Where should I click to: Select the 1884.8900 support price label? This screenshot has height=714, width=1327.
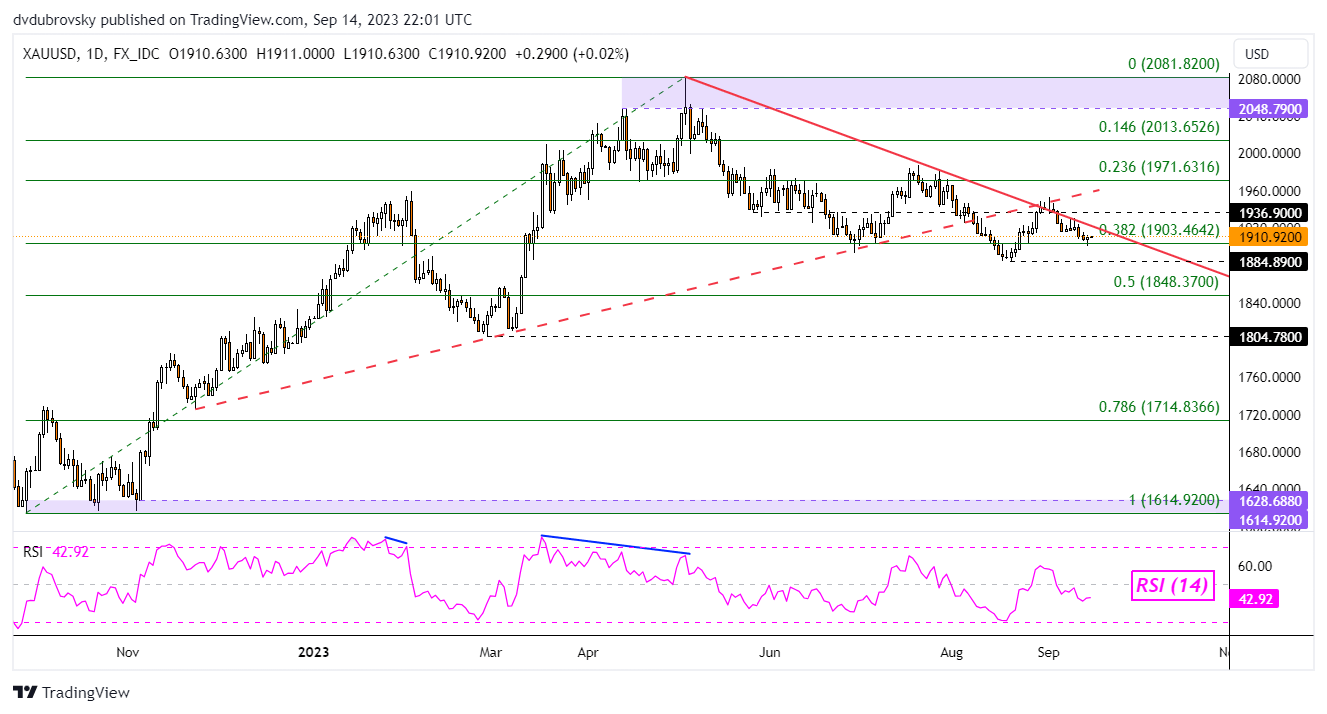click(1268, 262)
